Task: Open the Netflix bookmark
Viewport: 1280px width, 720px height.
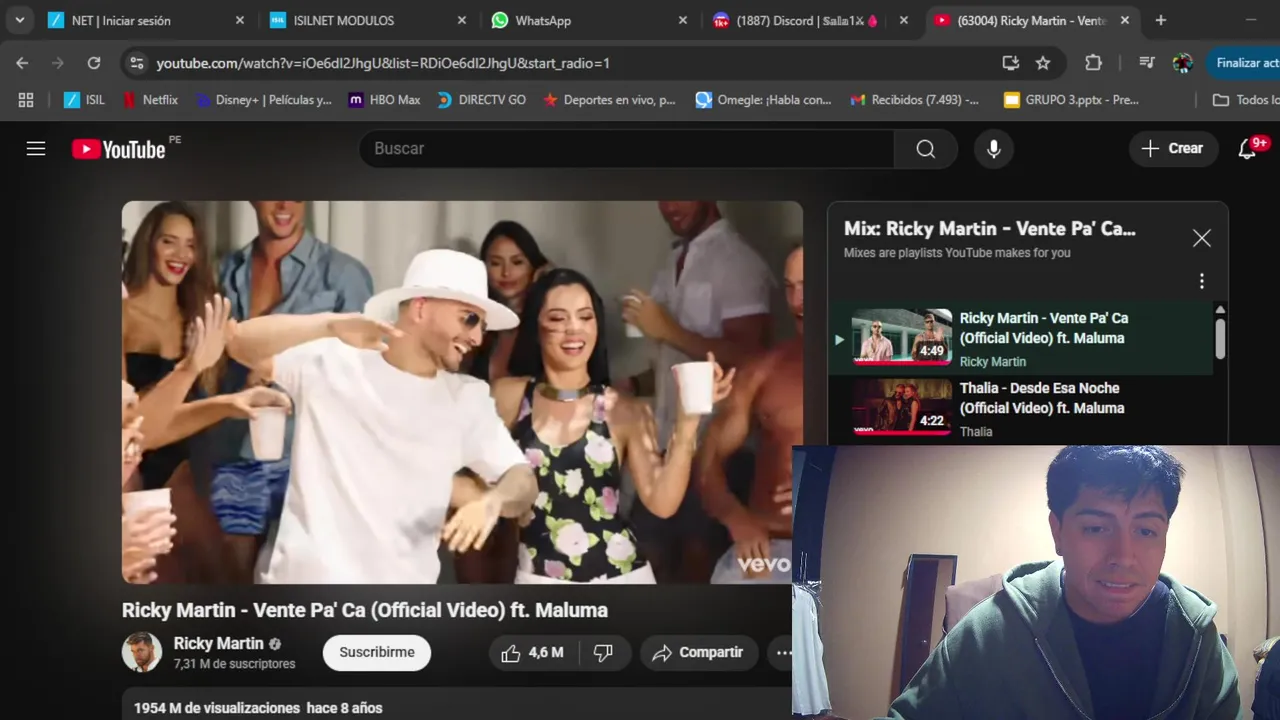Action: pos(150,100)
